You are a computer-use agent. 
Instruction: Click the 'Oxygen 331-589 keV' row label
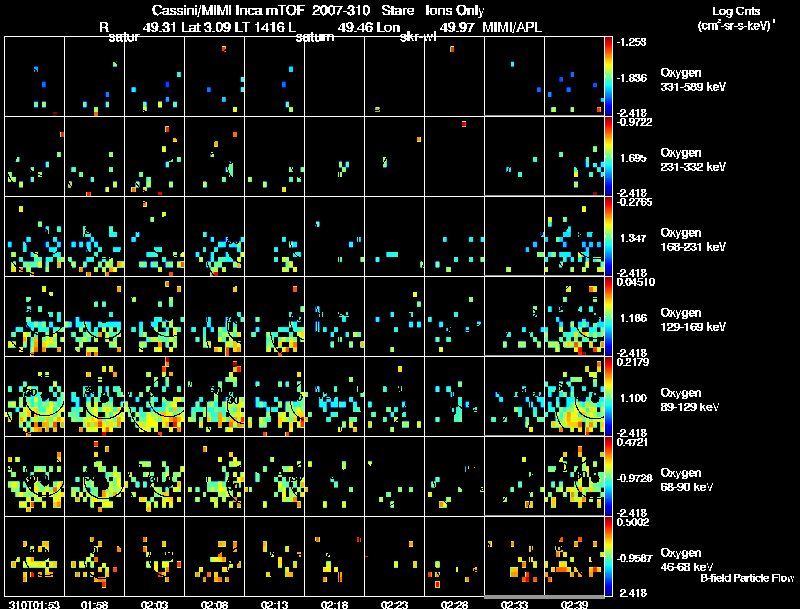[x=693, y=80]
